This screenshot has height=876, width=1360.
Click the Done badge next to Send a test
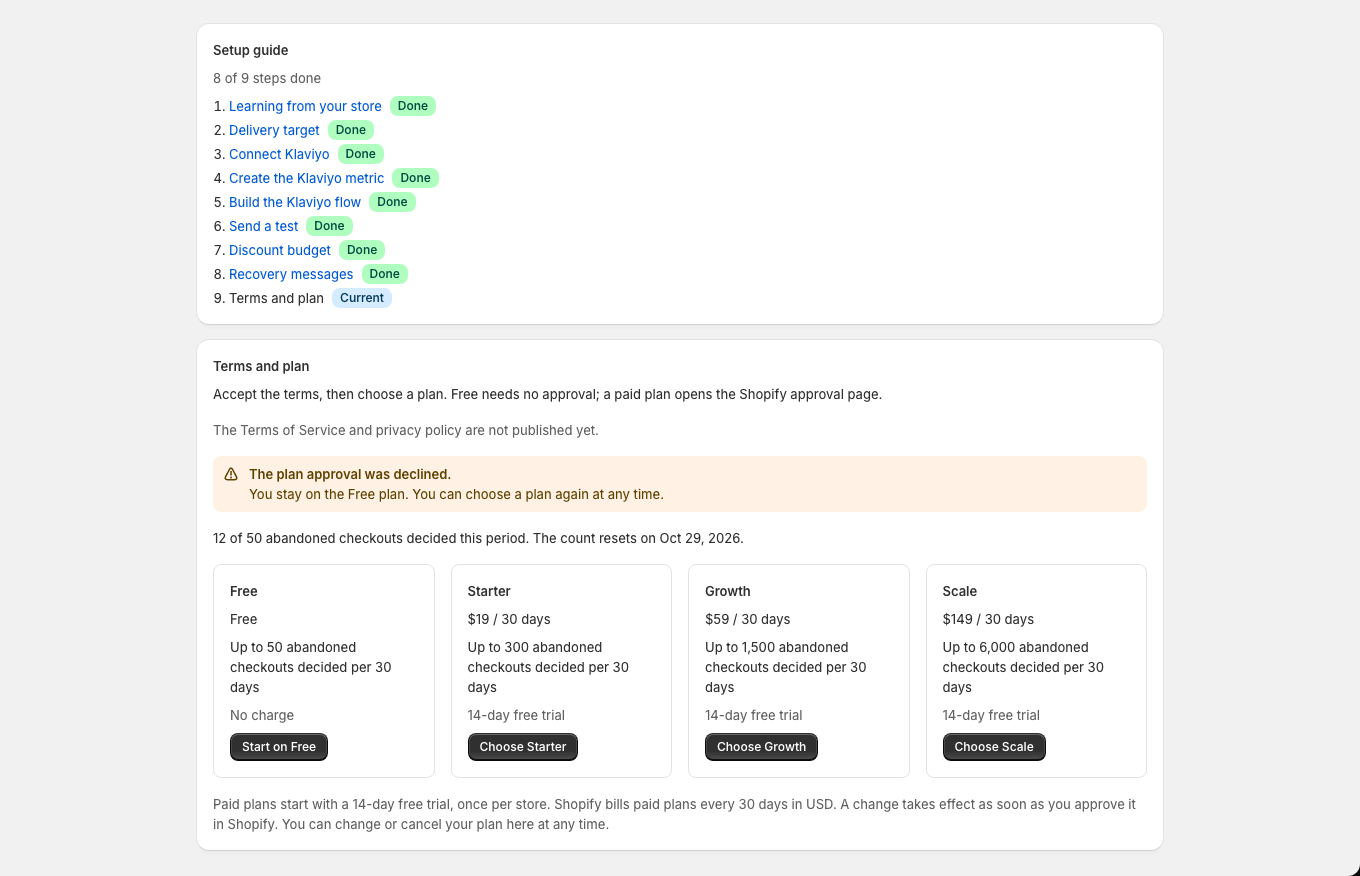pos(329,226)
